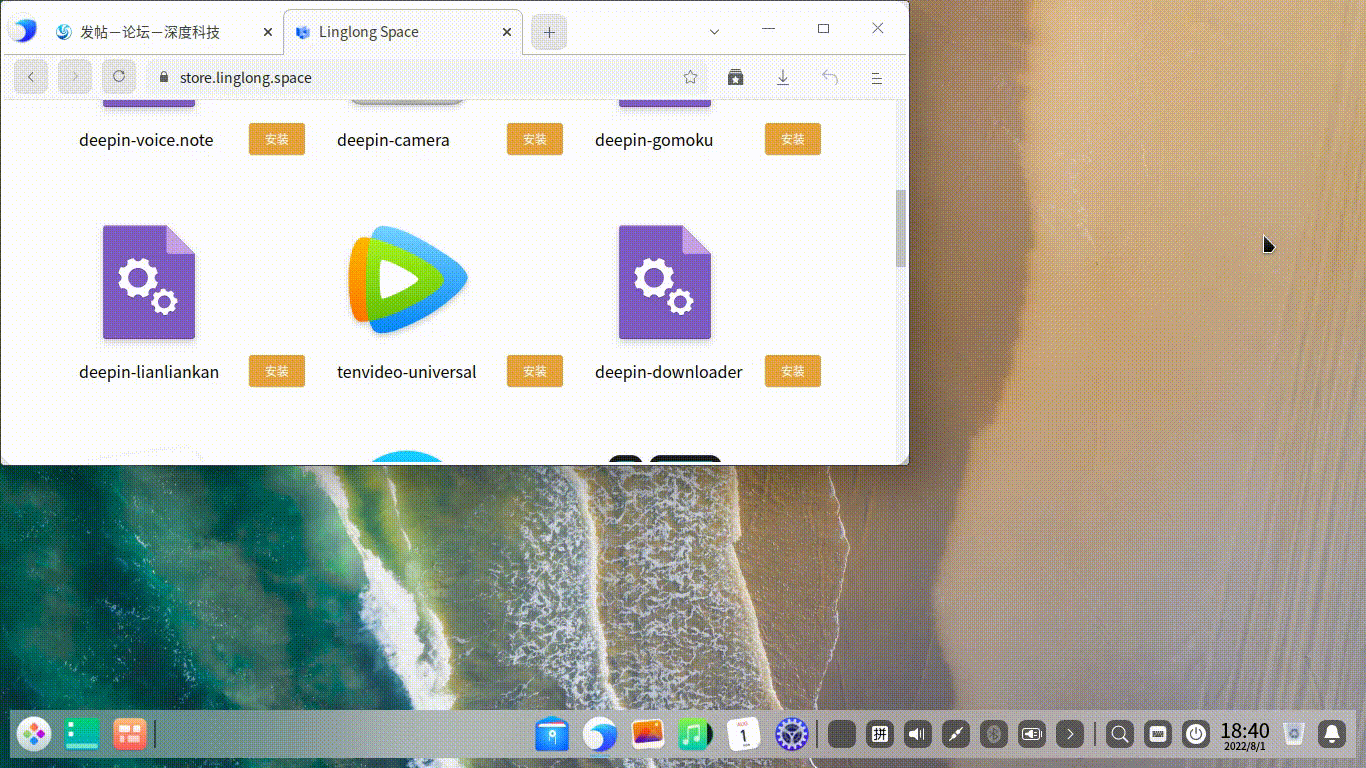The width and height of the screenshot is (1366, 768).
Task: Click the deepin-downloader app thumbnail
Action: (665, 282)
